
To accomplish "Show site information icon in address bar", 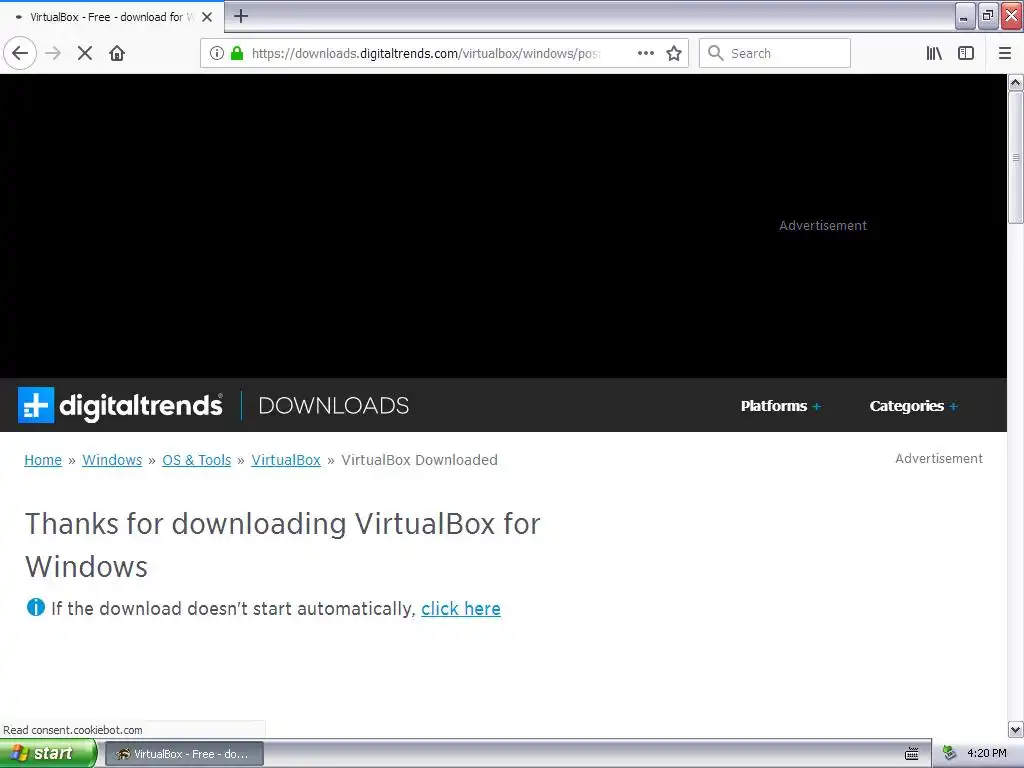I will (x=217, y=53).
